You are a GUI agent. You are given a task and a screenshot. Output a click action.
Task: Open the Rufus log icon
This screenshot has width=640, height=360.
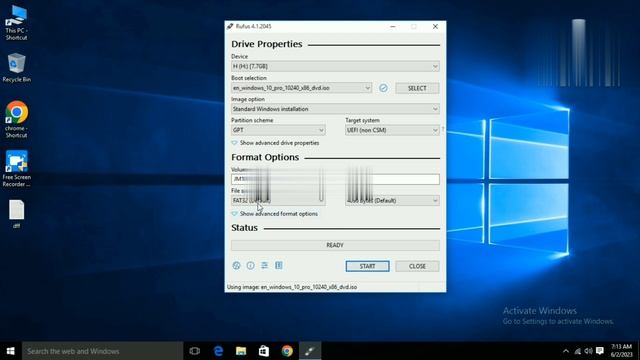coord(279,266)
